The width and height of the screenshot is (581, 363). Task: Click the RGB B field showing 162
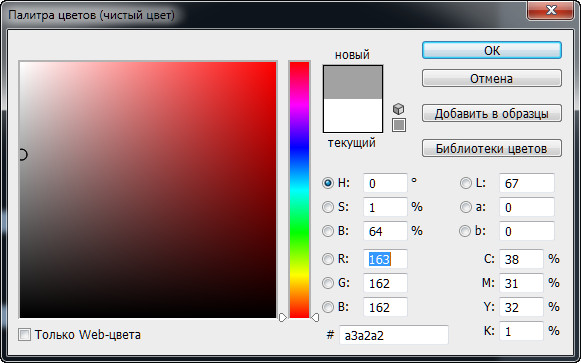[x=385, y=307]
